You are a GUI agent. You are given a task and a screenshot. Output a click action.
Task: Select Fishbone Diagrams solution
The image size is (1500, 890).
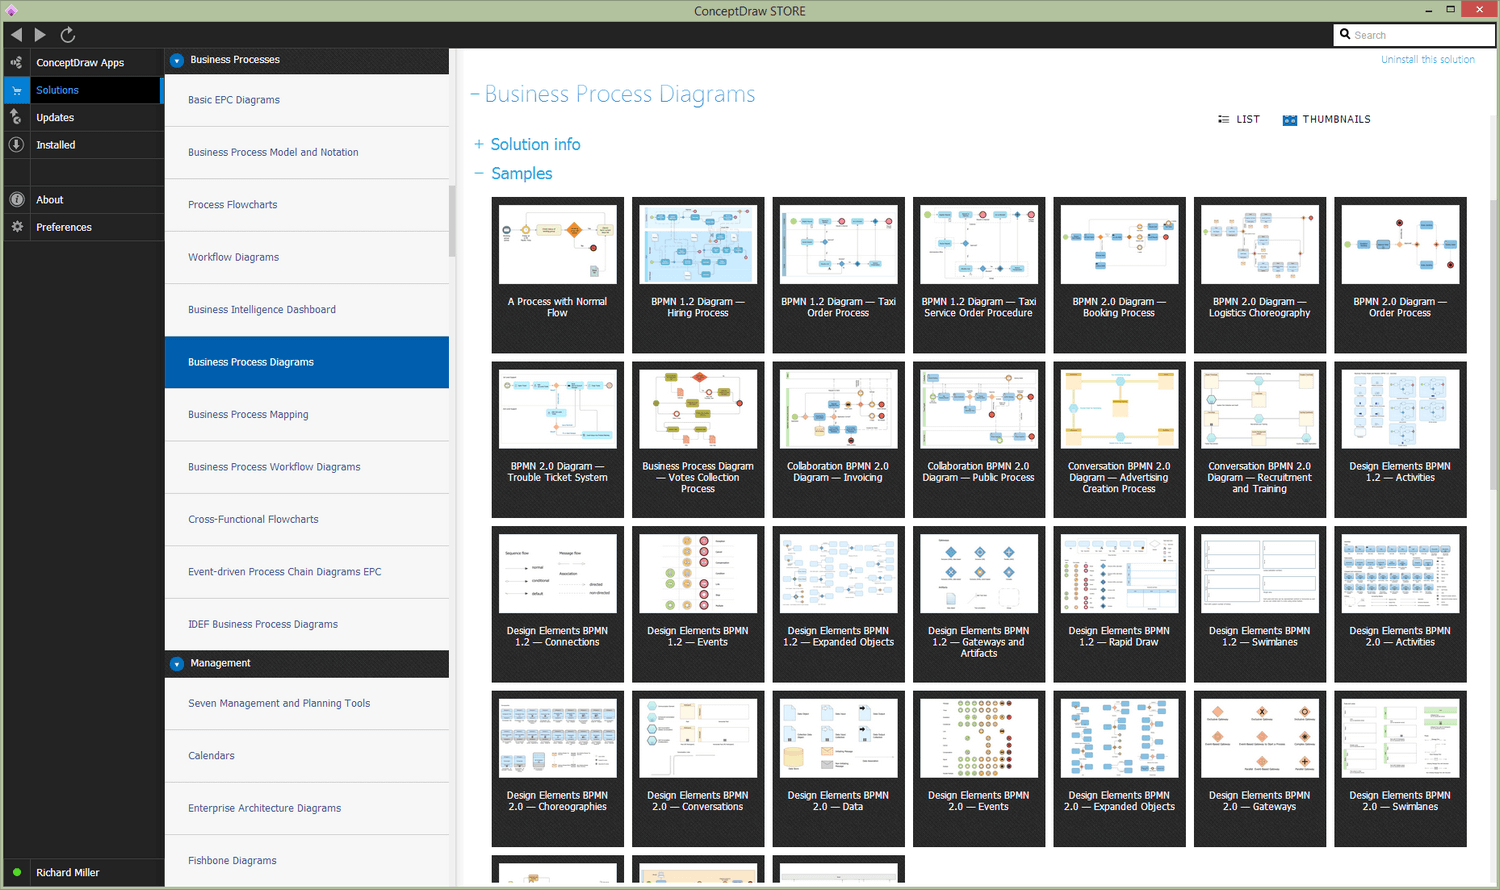[307, 861]
